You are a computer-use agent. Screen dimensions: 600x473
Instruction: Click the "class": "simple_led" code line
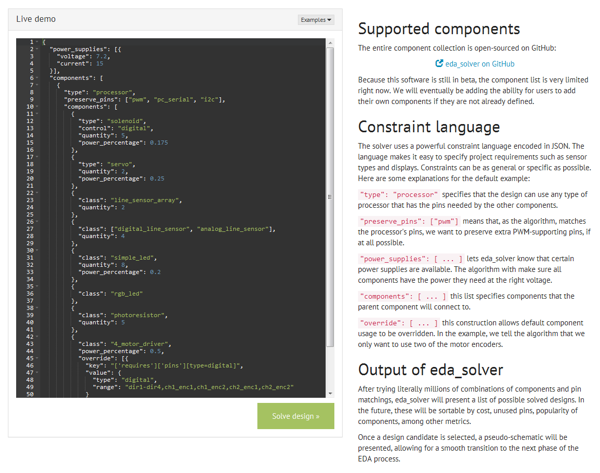point(117,258)
